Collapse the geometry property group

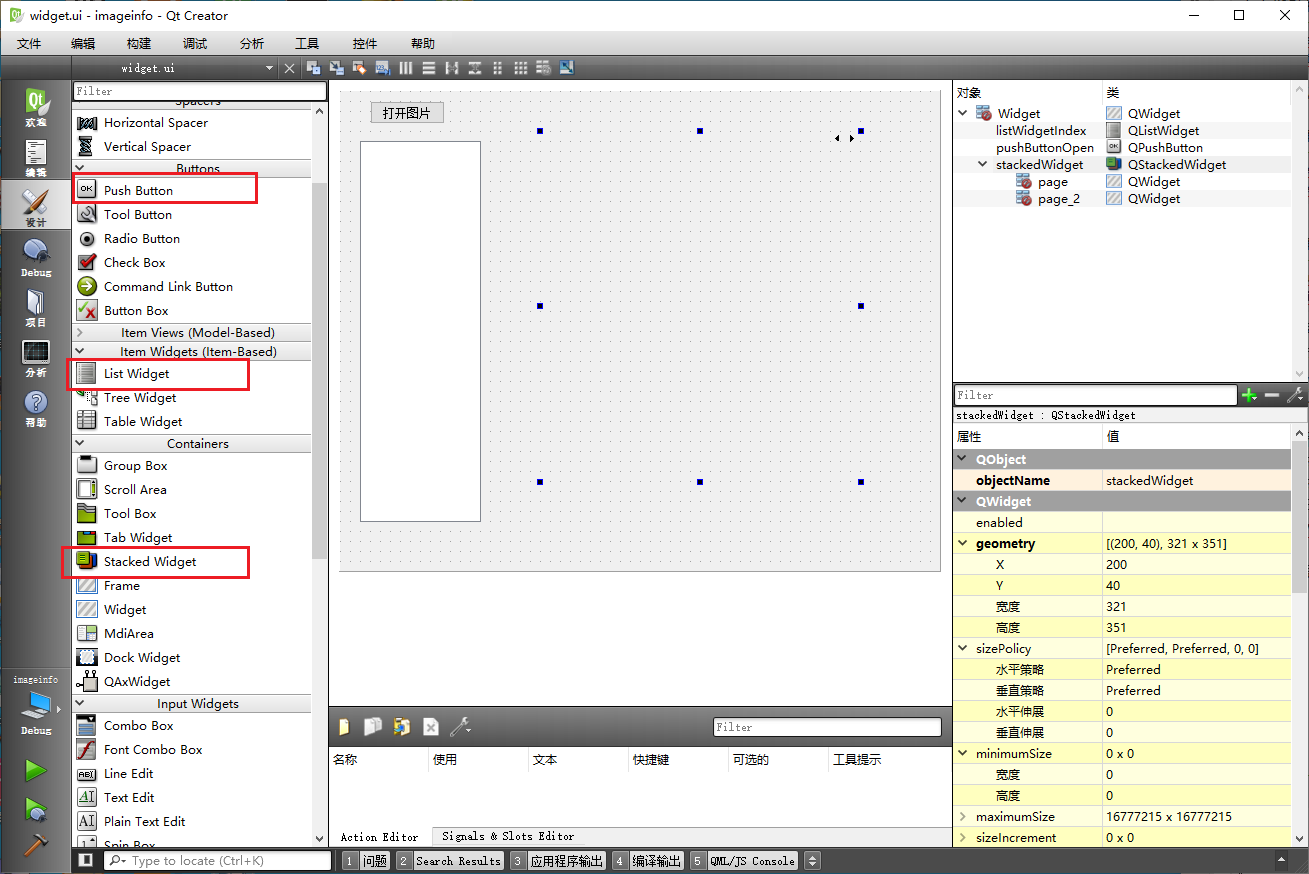[x=962, y=543]
